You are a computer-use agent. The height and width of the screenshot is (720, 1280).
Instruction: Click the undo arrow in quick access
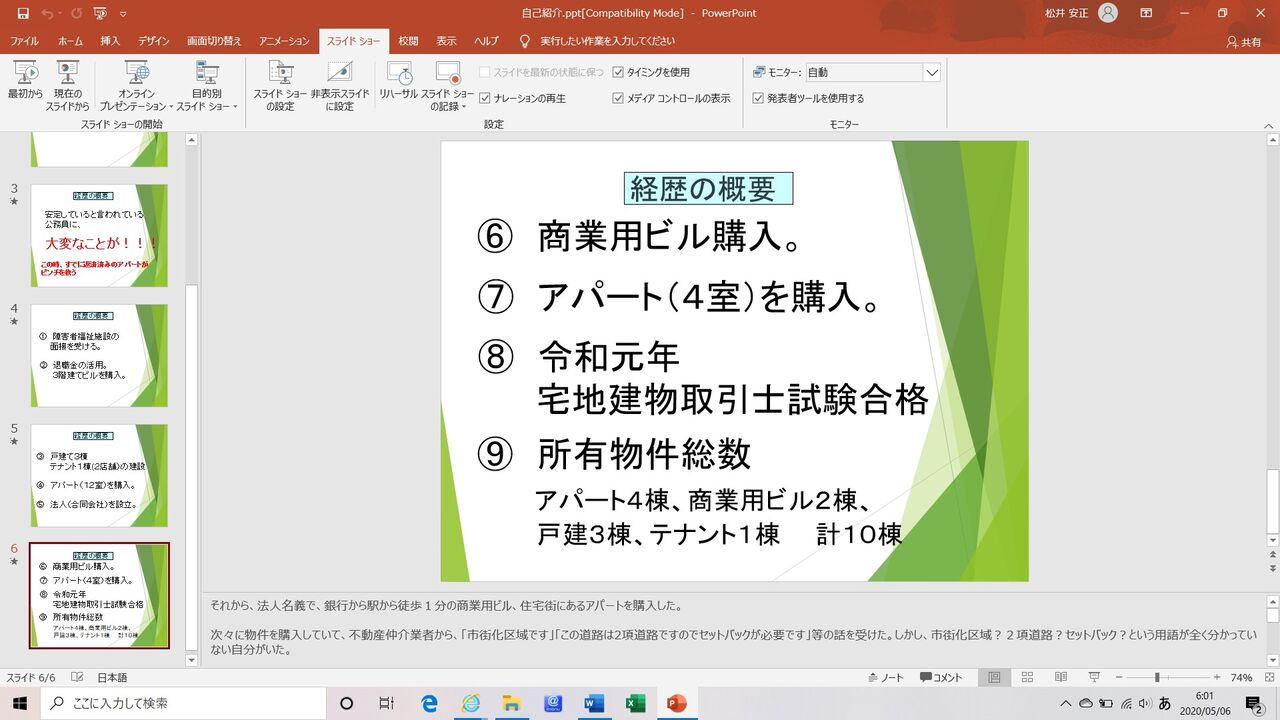[x=47, y=14]
